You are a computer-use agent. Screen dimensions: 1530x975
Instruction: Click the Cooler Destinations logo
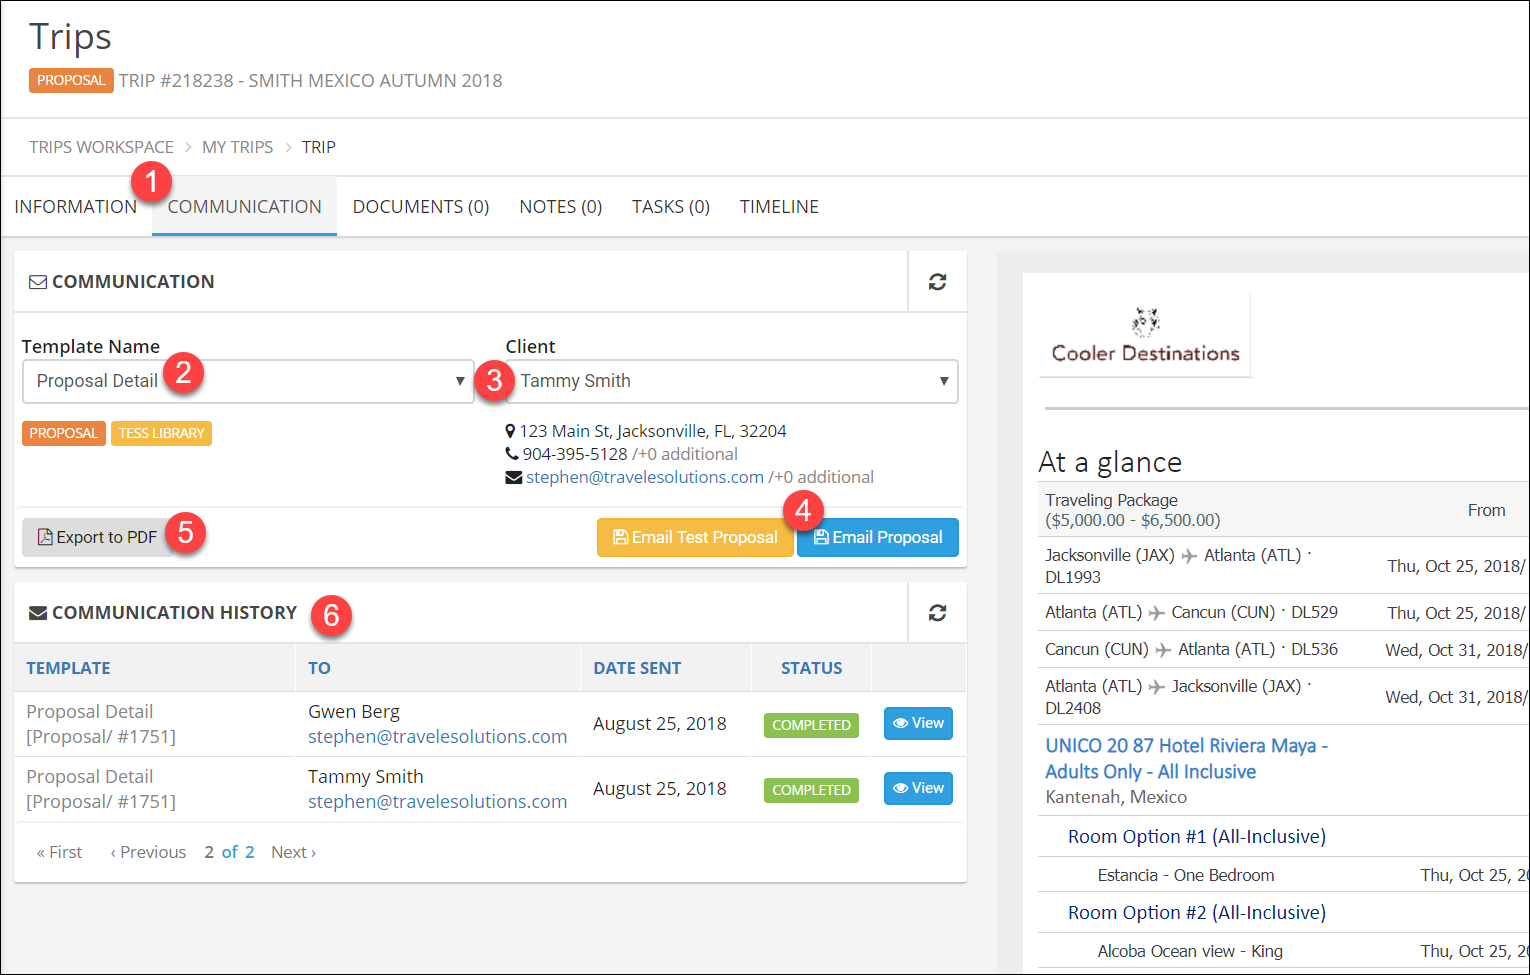point(1145,335)
